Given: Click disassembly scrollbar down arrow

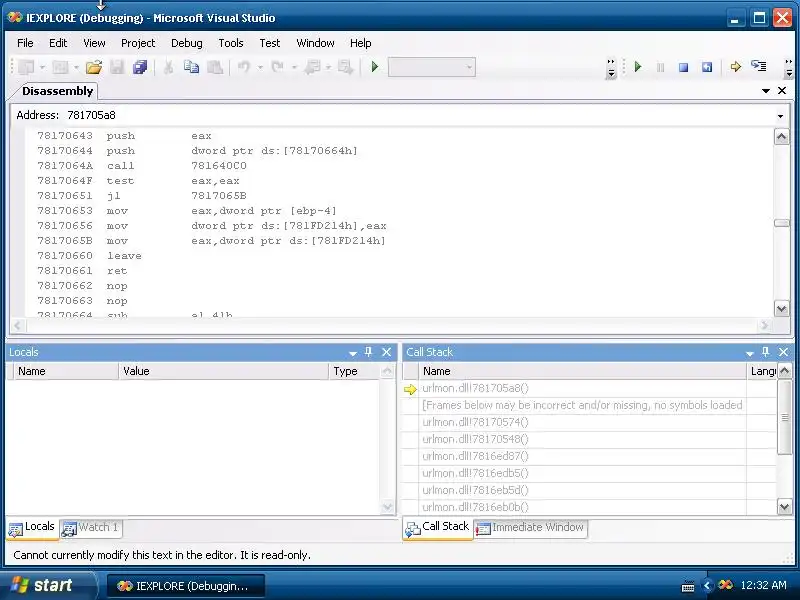Looking at the screenshot, I should (x=782, y=308).
